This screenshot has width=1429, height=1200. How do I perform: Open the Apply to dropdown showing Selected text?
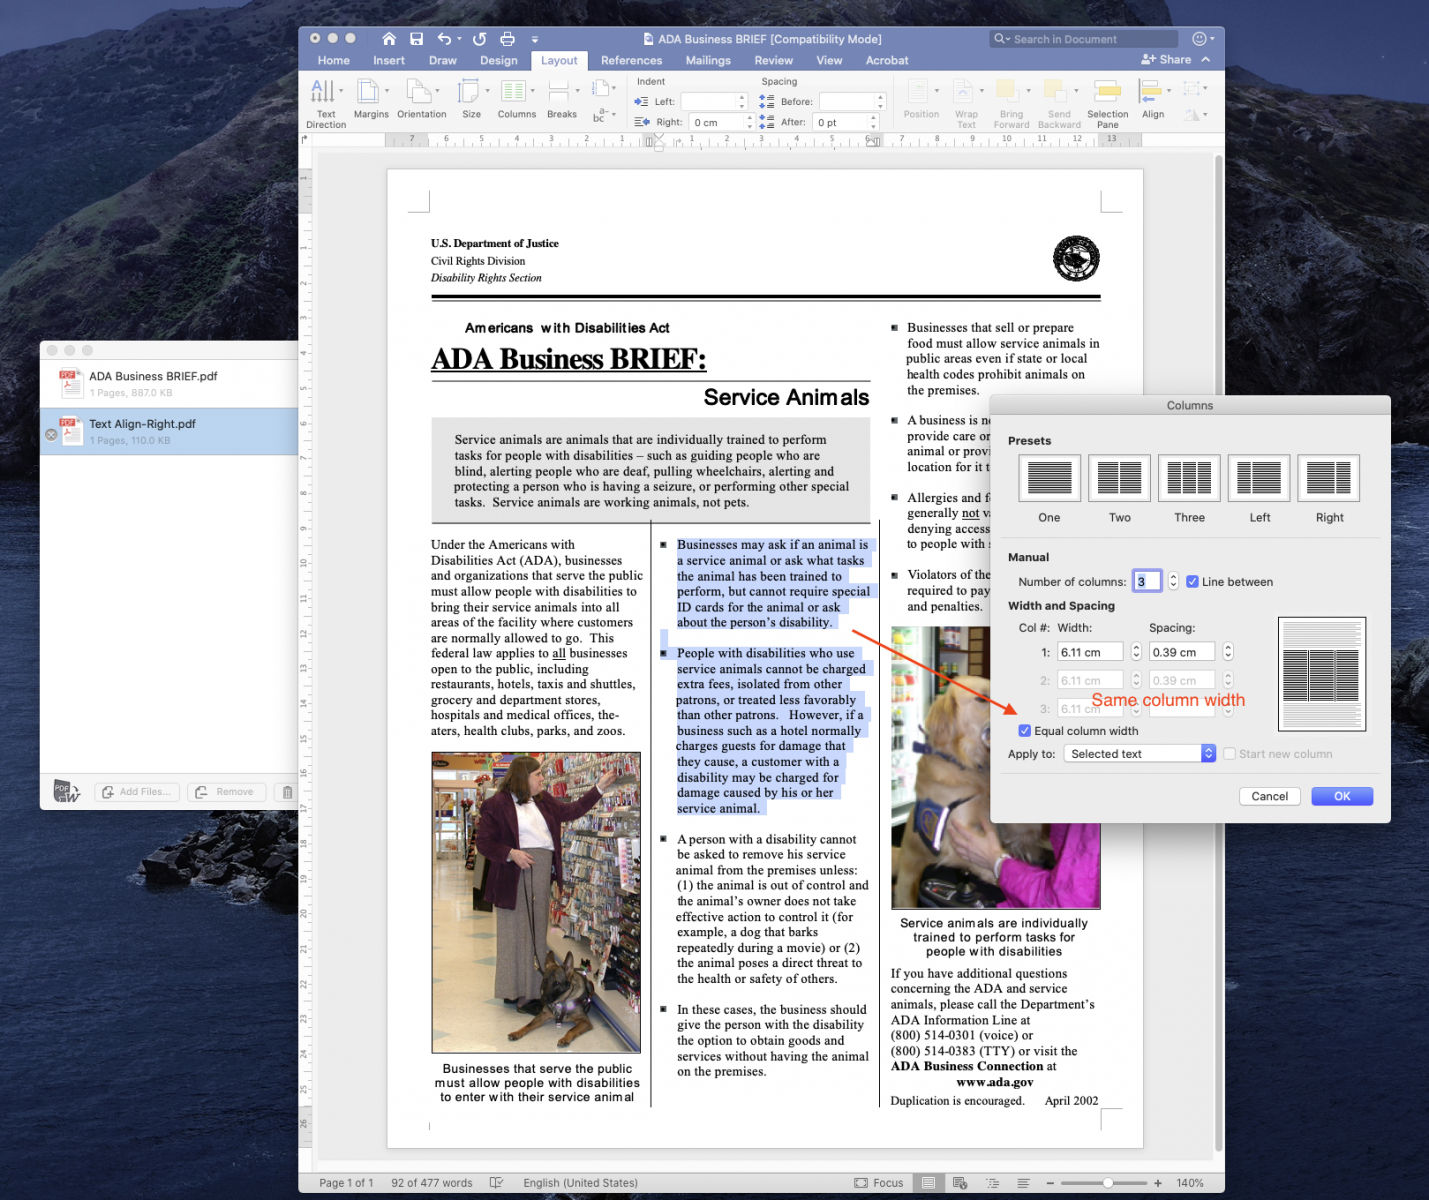(1140, 754)
